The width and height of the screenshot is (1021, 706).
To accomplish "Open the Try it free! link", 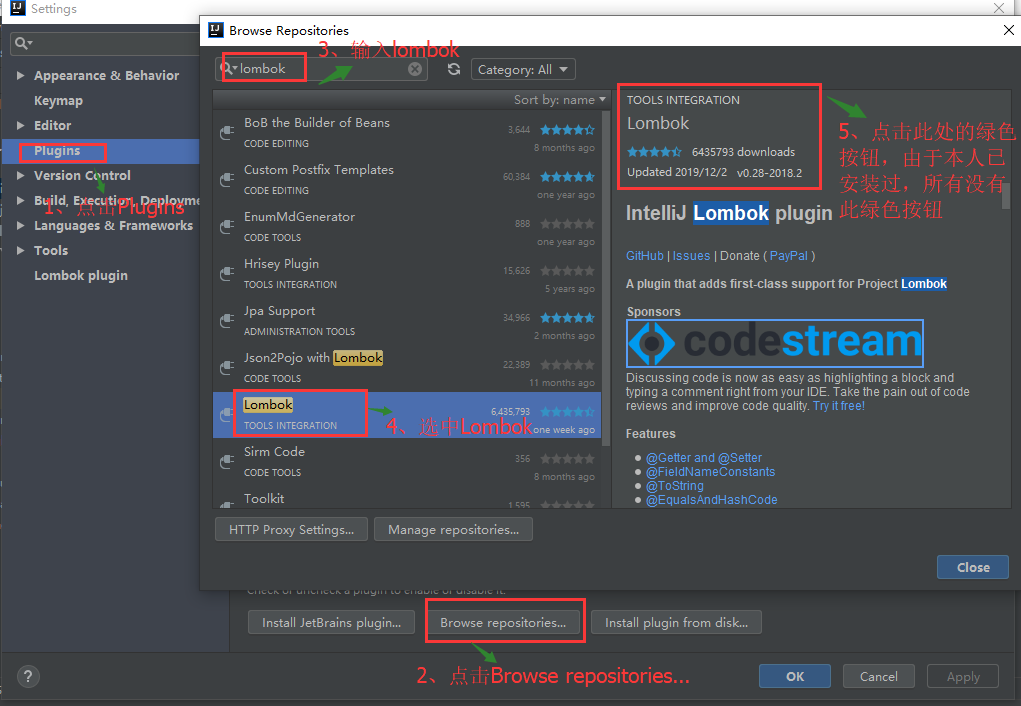I will pyautogui.click(x=839, y=406).
